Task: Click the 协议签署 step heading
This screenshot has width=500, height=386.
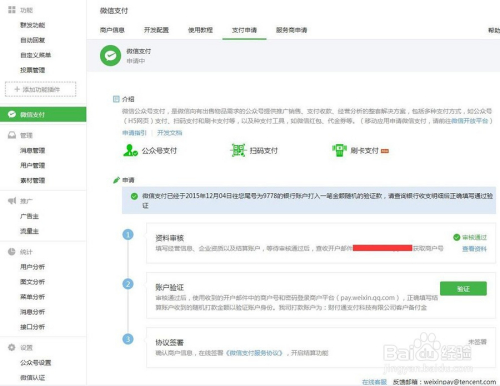Action: pos(170,342)
